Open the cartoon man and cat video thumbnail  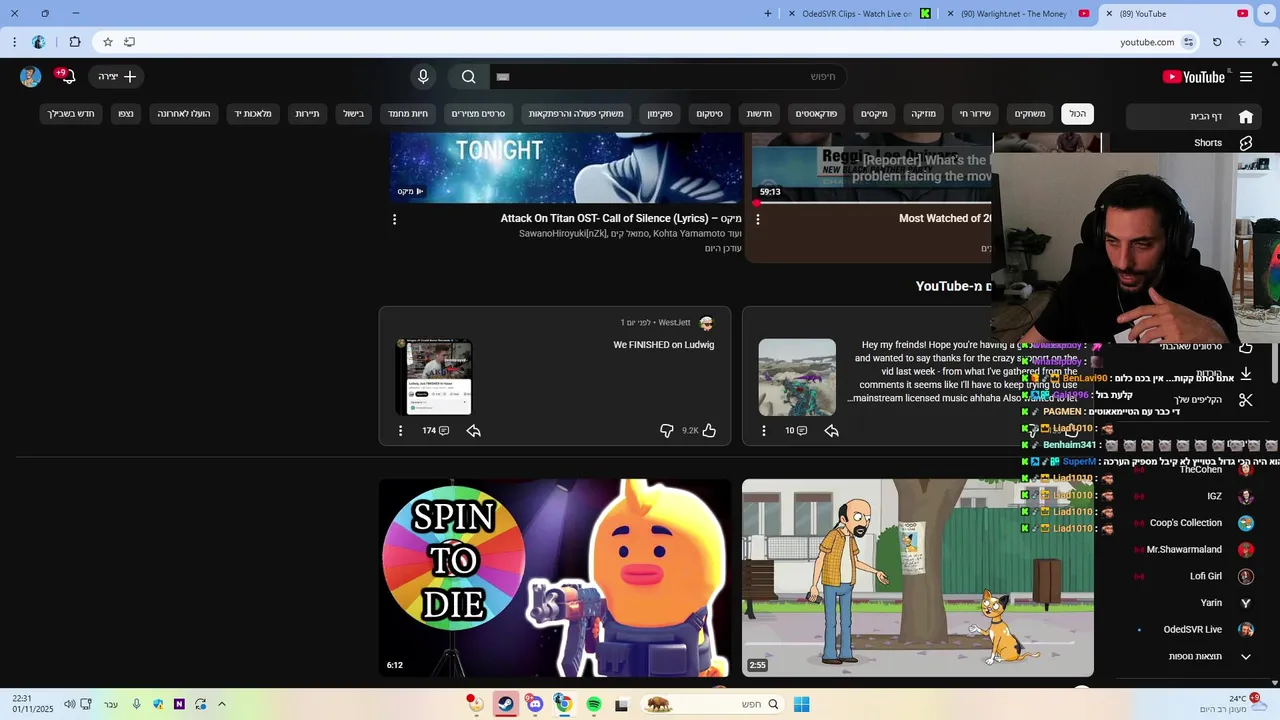918,578
